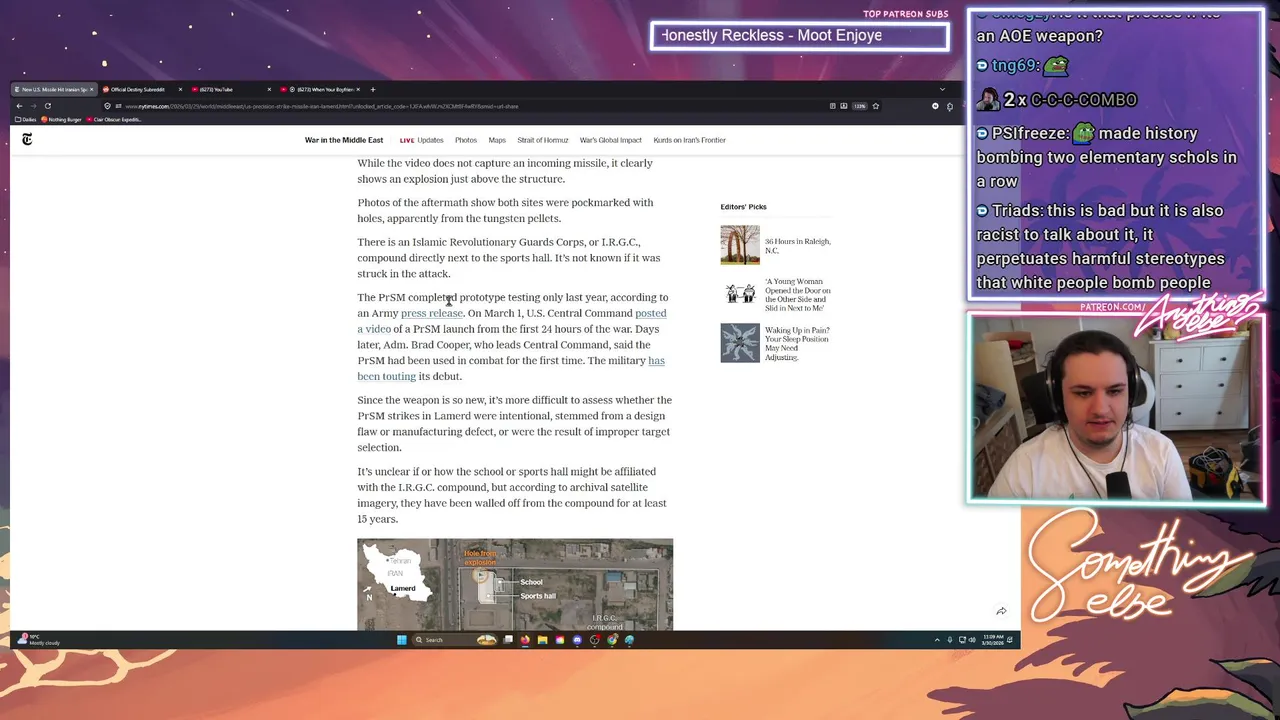Image resolution: width=1280 pixels, height=720 pixels.
Task: Expand the browser tab list chevron
Action: tap(942, 89)
